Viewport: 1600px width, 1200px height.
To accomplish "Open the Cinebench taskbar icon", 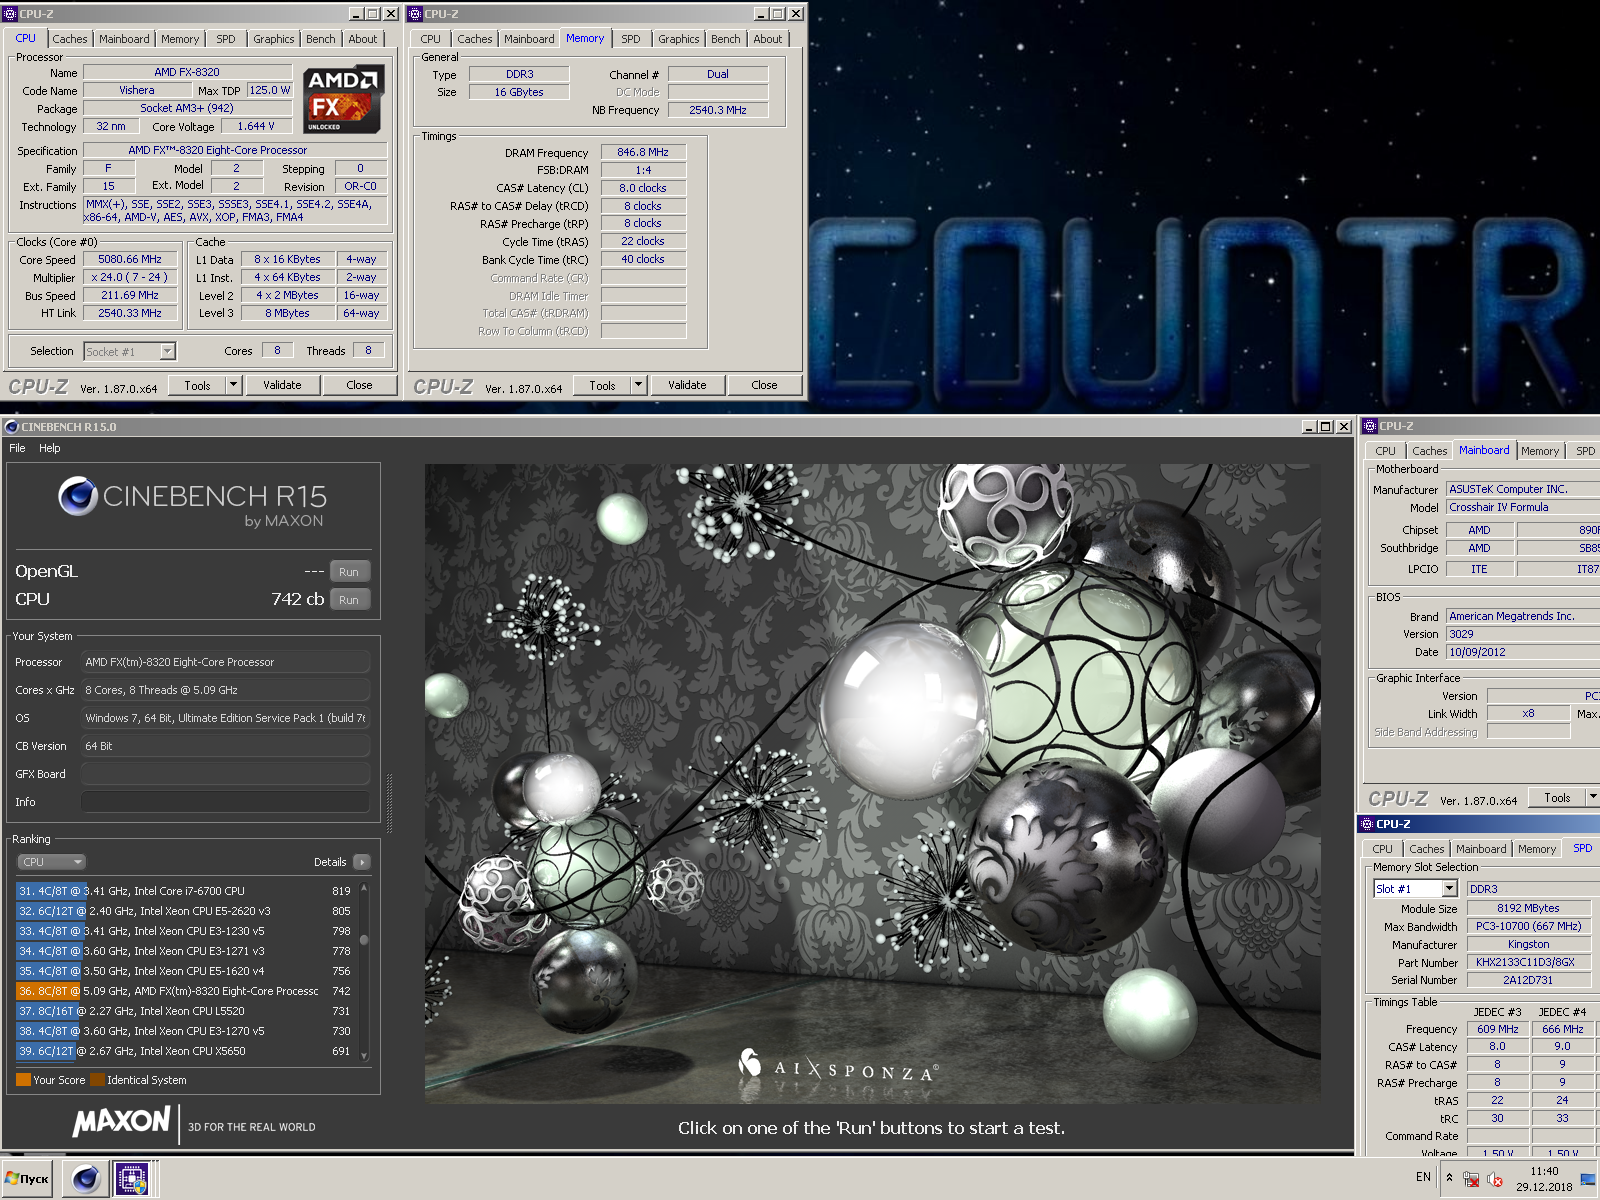I will [85, 1179].
